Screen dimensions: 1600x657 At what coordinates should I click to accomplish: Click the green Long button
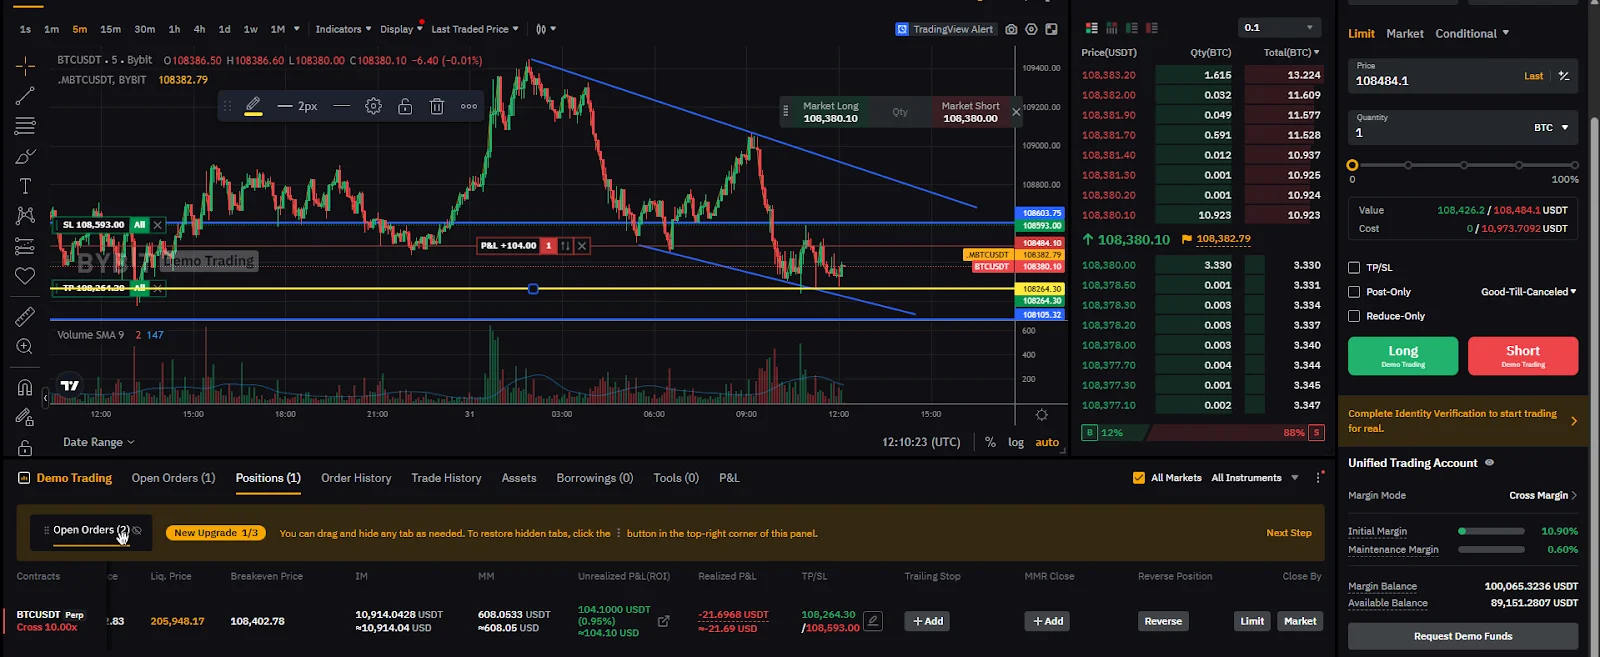pyautogui.click(x=1403, y=355)
